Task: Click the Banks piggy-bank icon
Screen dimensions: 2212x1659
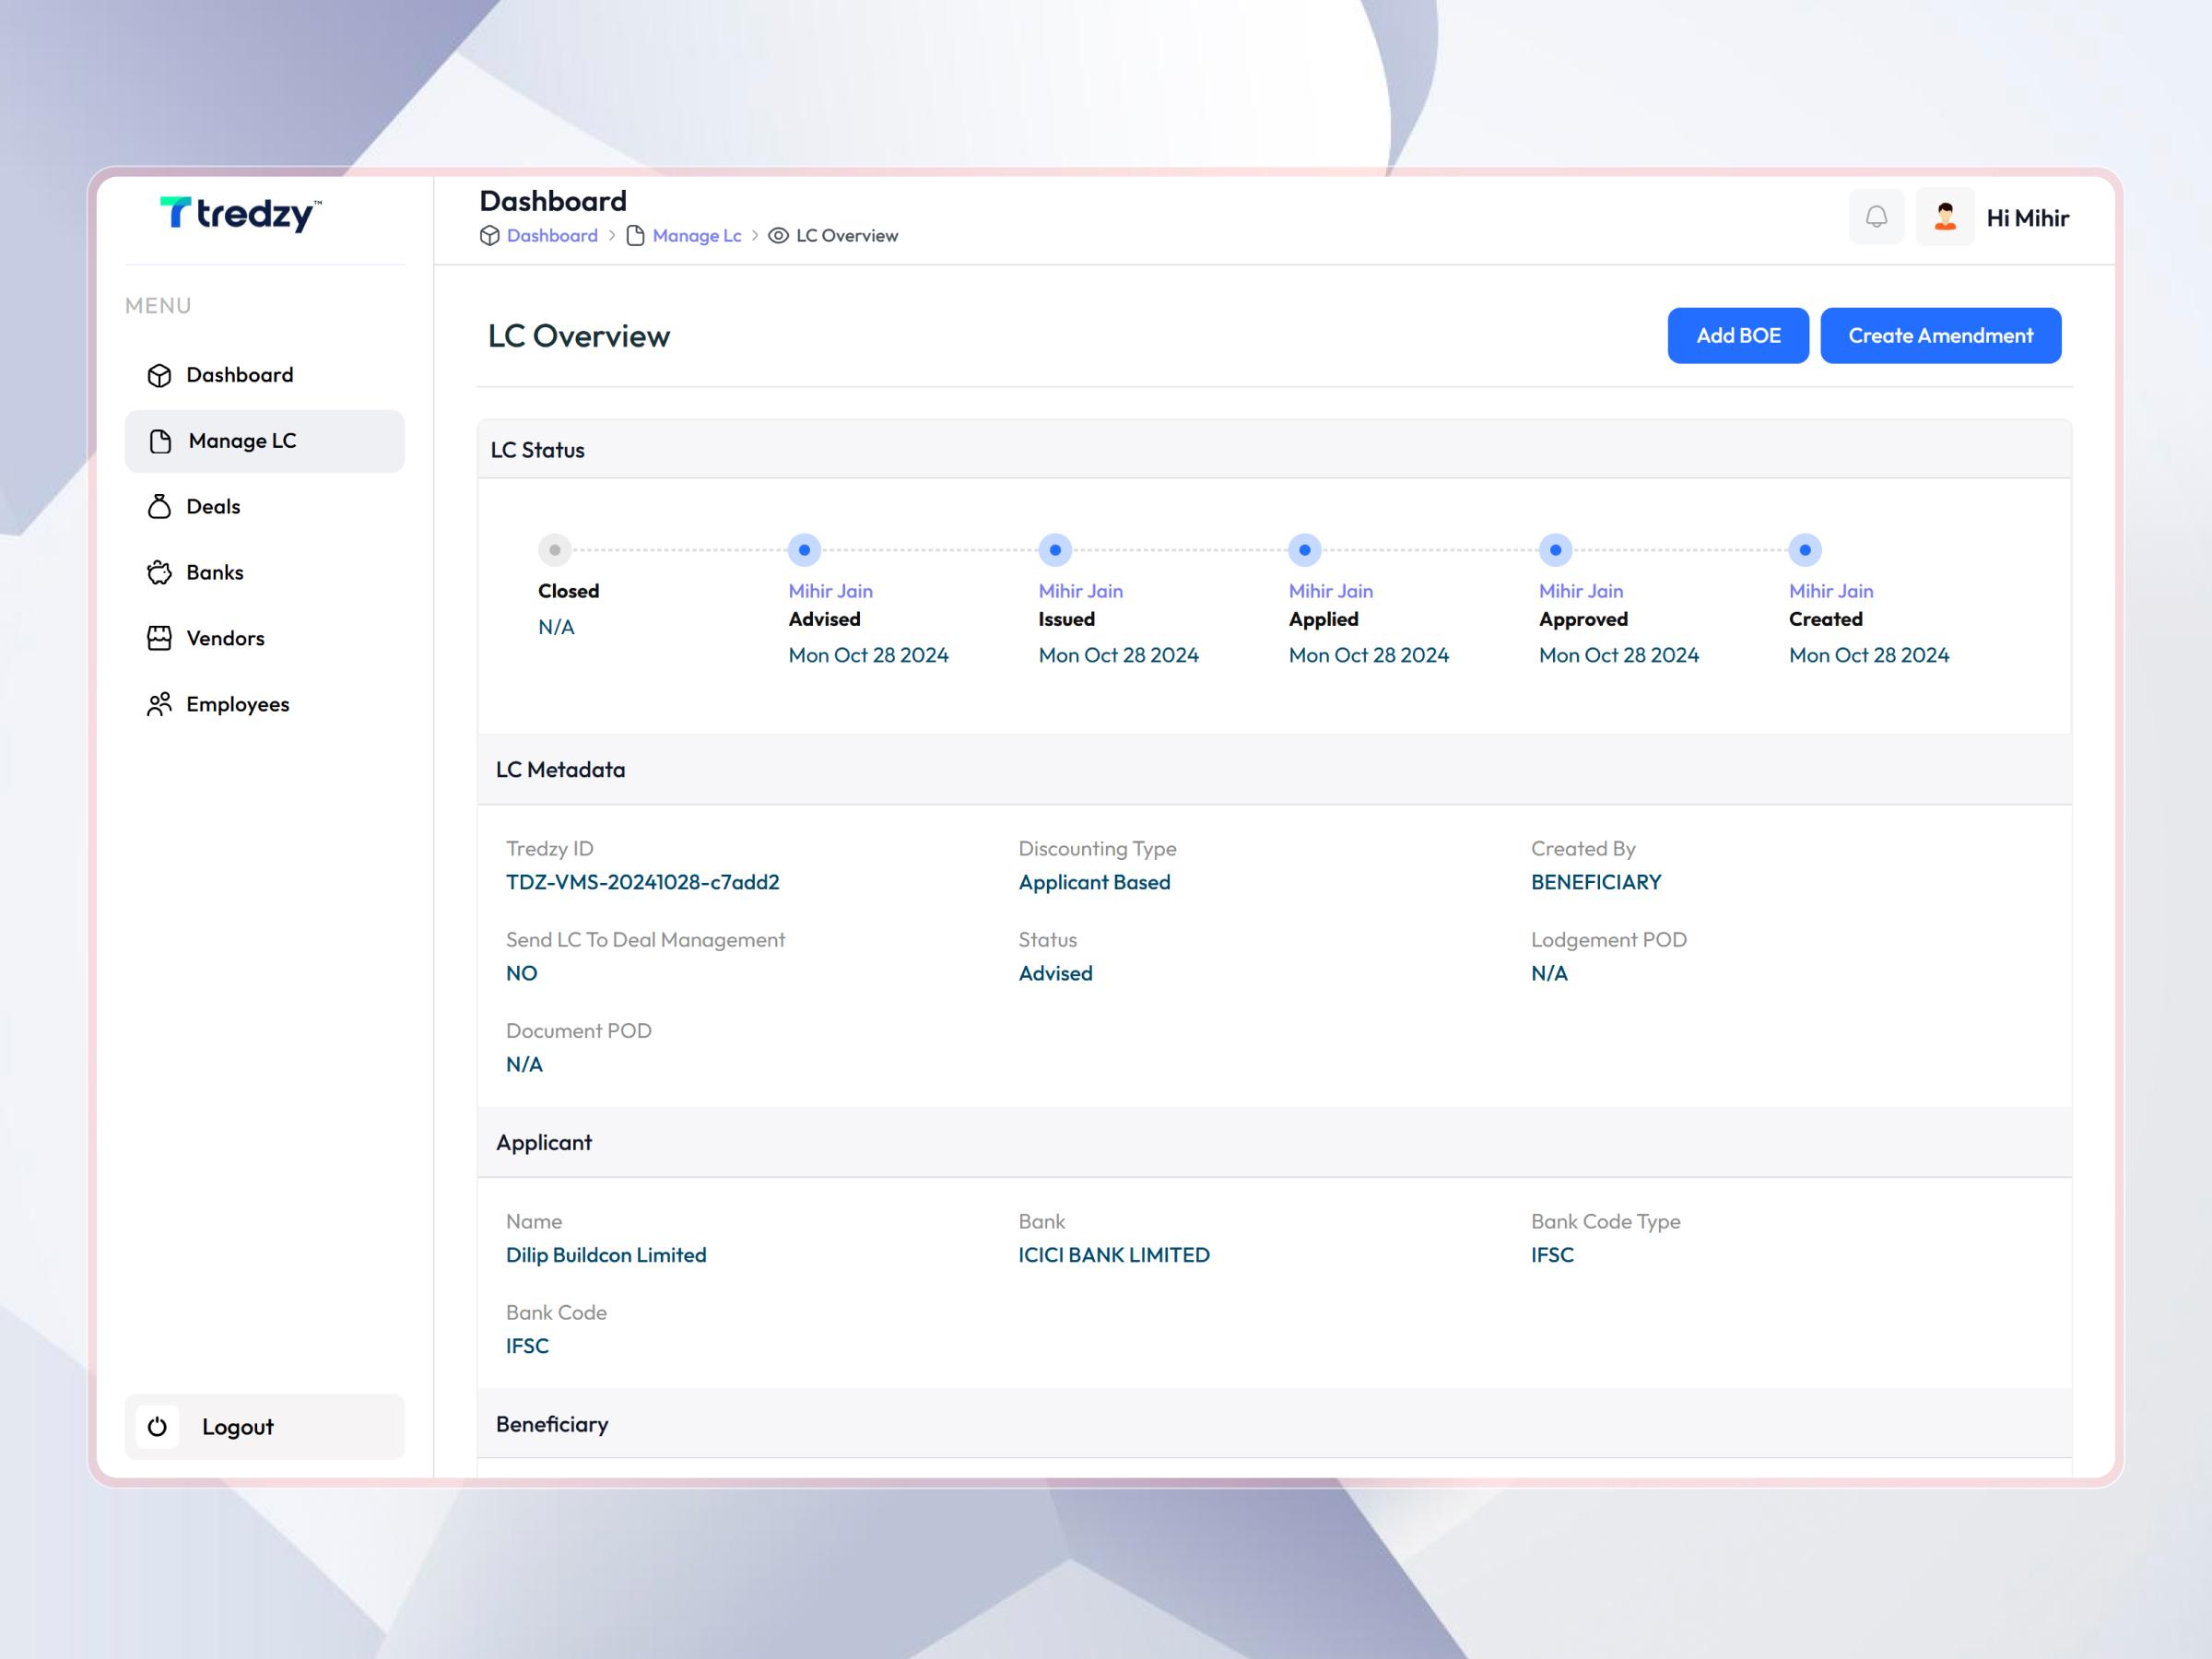Action: 160,572
